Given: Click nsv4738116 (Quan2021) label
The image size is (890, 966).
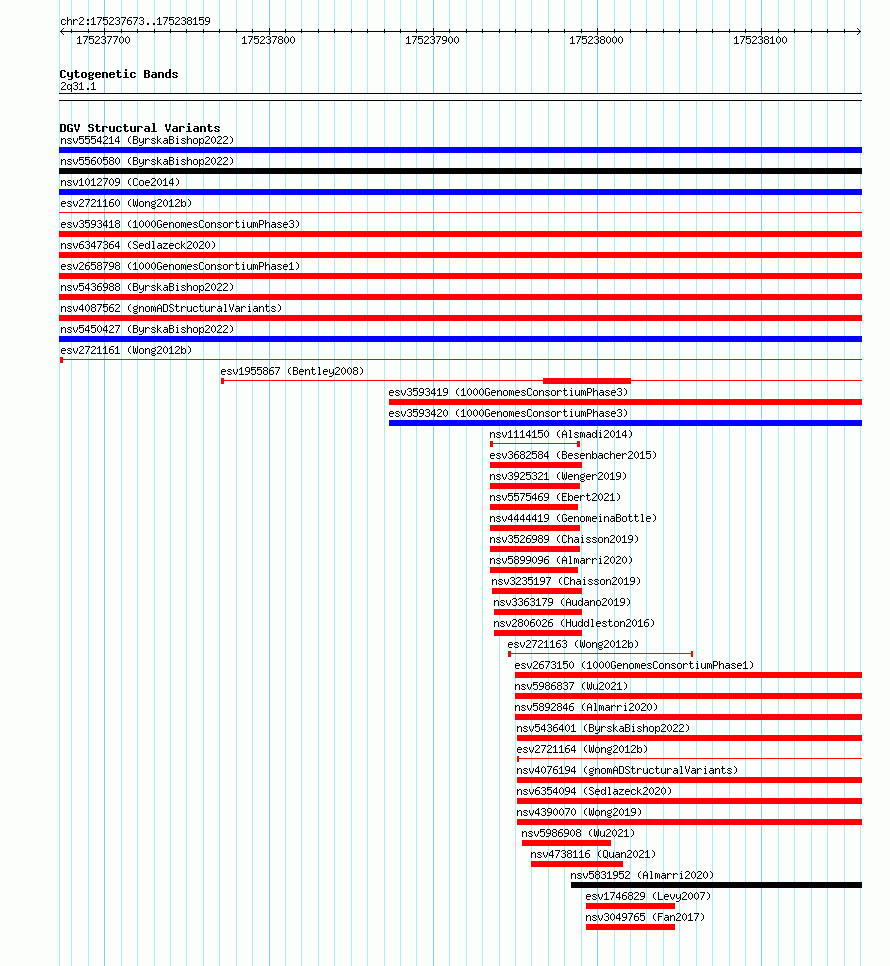Looking at the screenshot, I should pos(593,854).
